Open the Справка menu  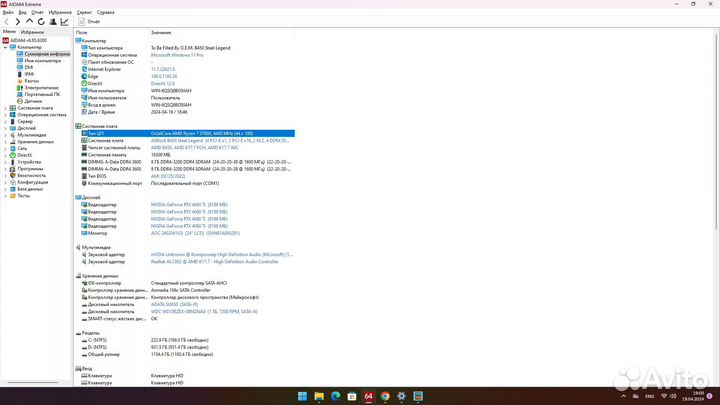click(x=106, y=12)
